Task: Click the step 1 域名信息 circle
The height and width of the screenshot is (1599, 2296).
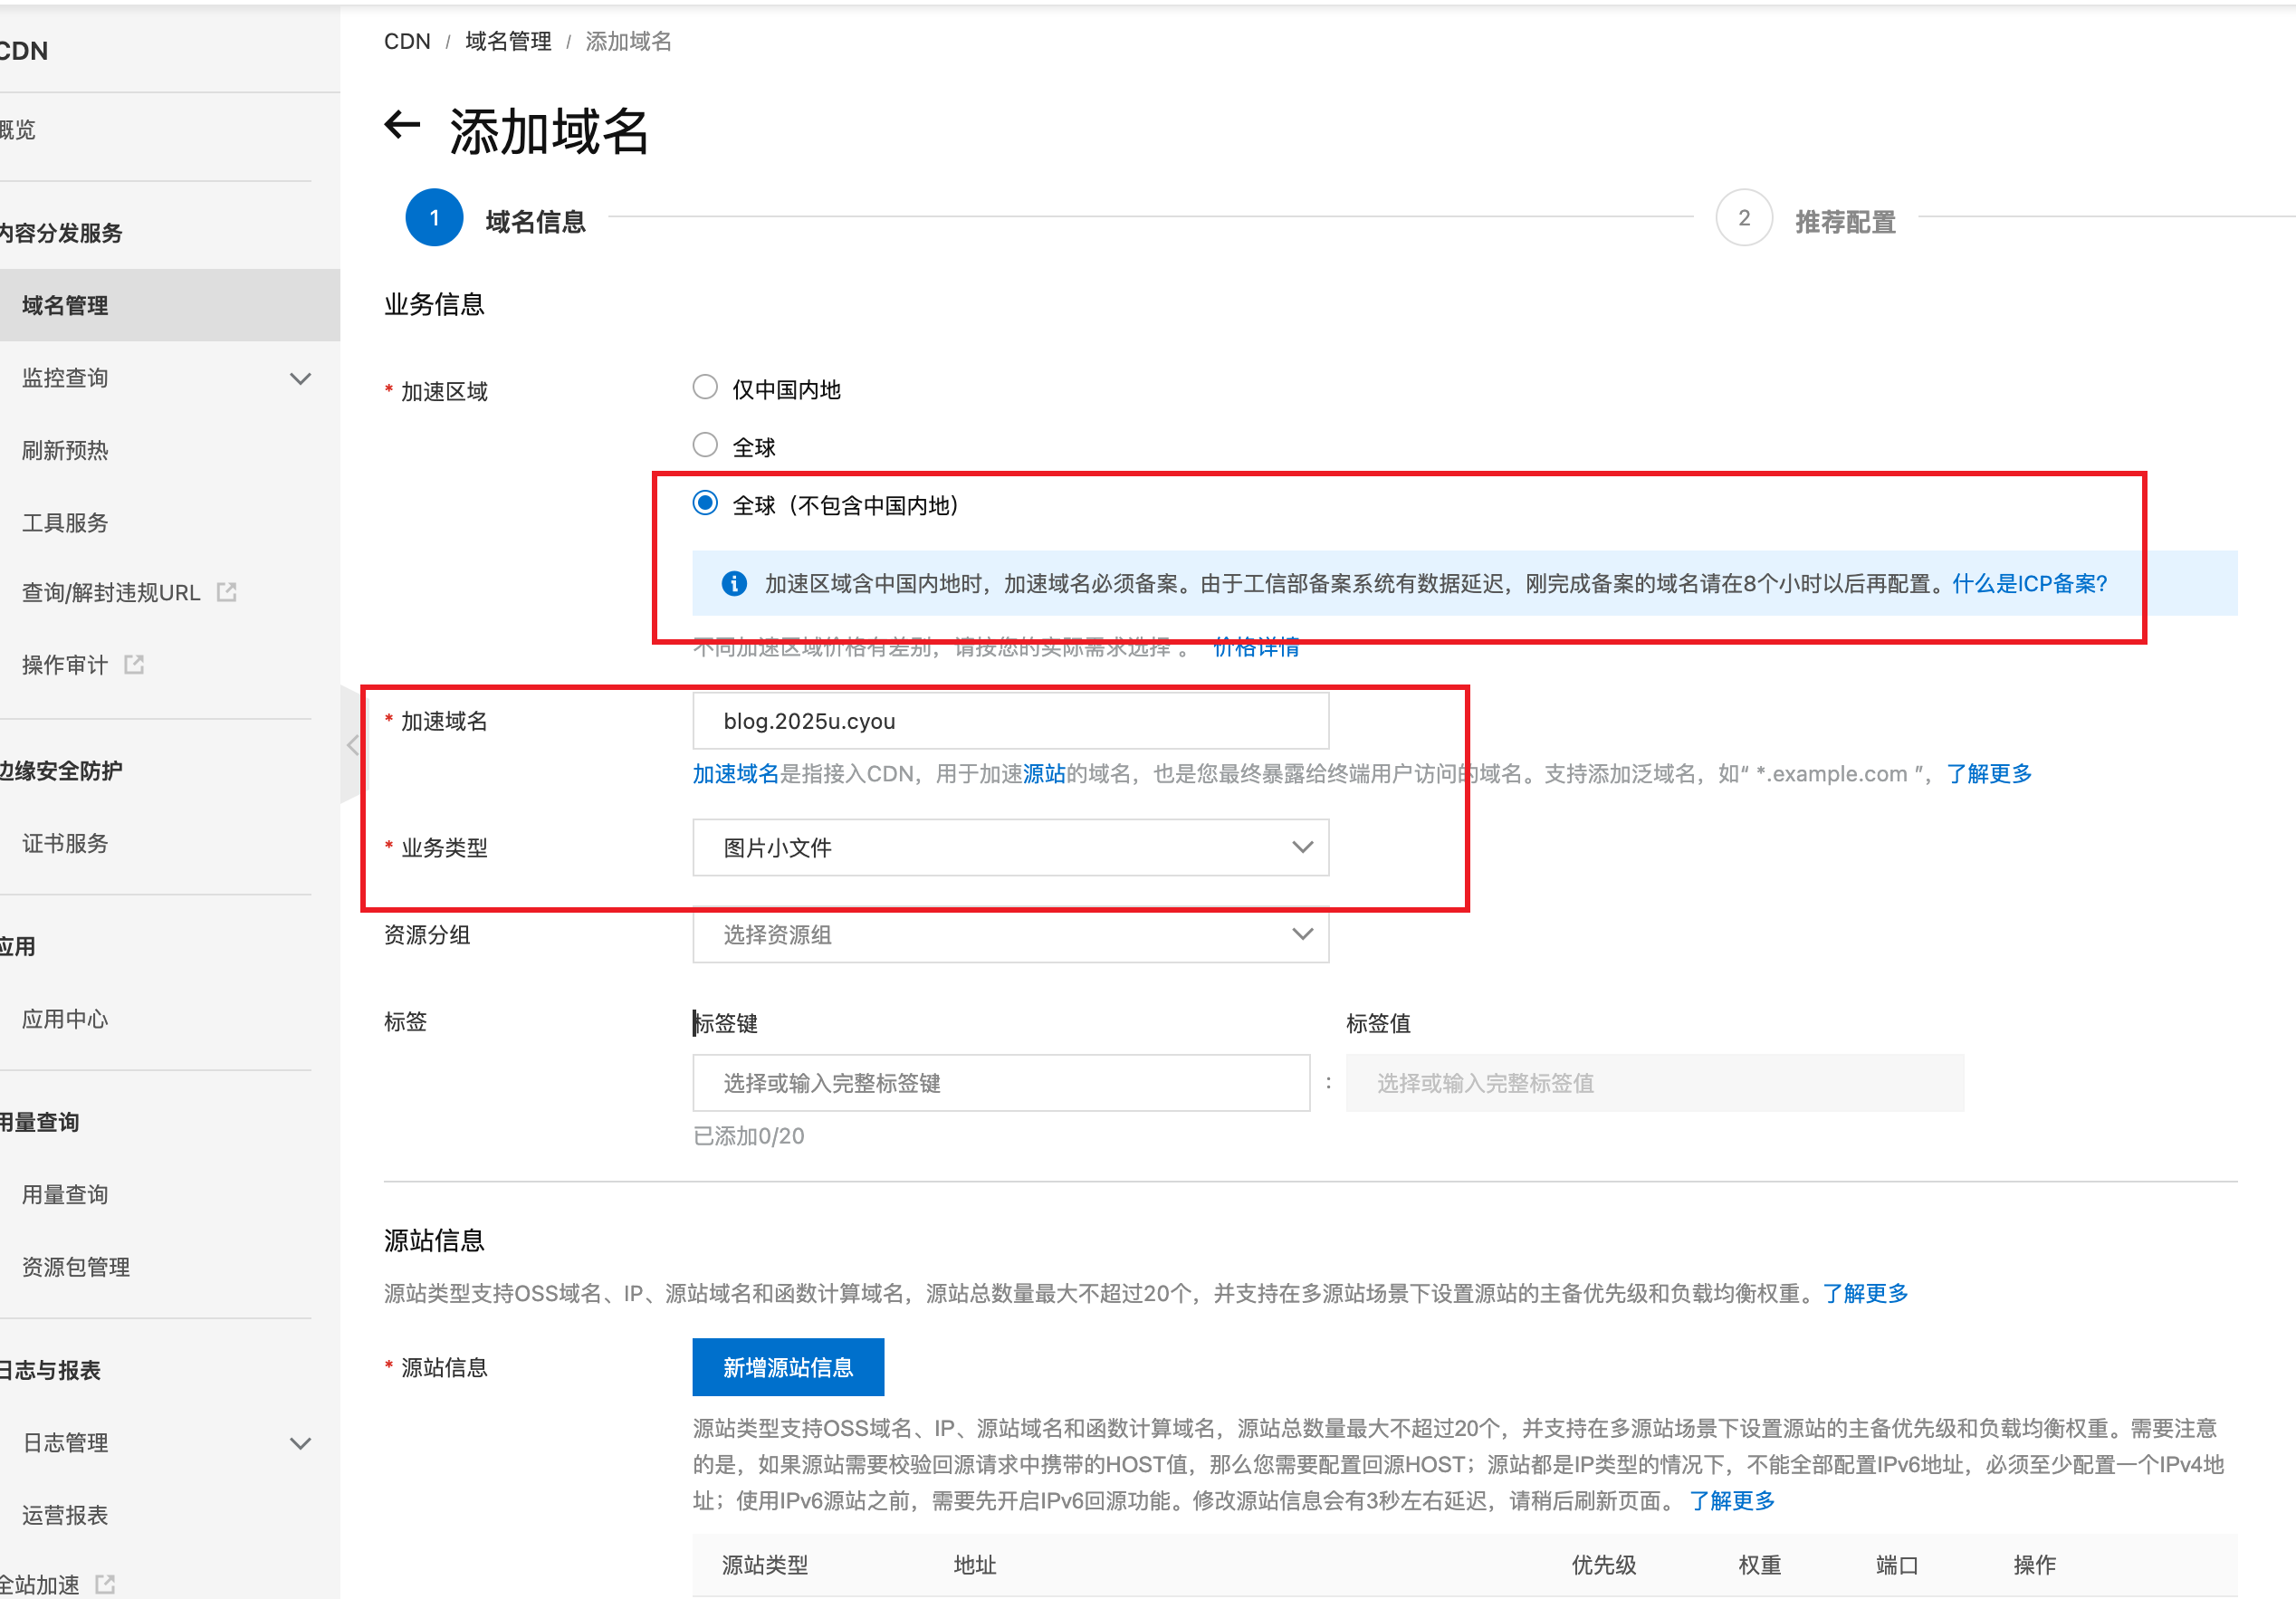Action: [x=434, y=217]
